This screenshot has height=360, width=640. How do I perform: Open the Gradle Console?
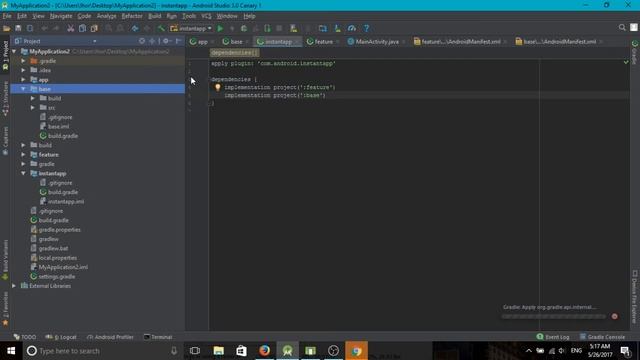tap(602, 337)
